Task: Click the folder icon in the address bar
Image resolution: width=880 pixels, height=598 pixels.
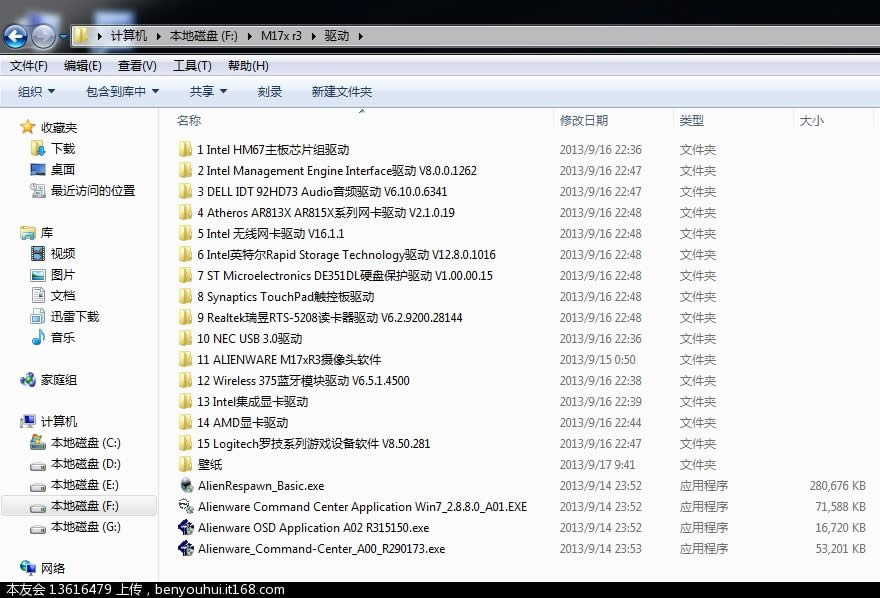Action: click(x=81, y=36)
